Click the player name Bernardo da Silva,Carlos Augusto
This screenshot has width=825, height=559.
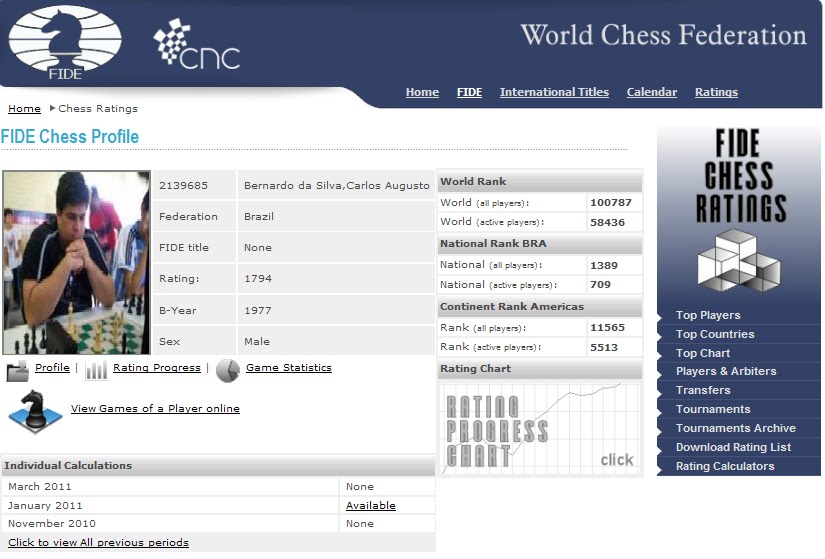(337, 185)
